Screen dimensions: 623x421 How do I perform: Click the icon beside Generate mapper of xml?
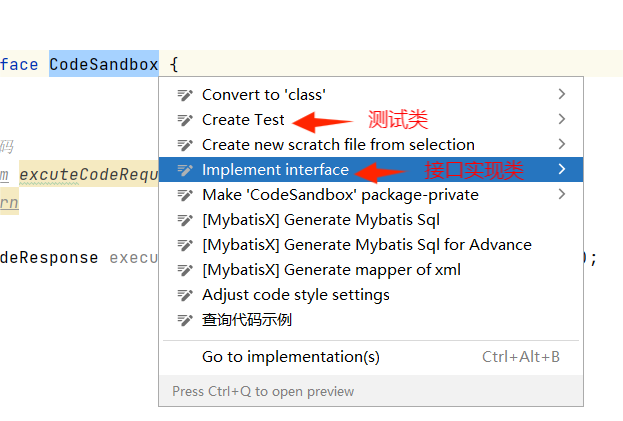click(185, 270)
